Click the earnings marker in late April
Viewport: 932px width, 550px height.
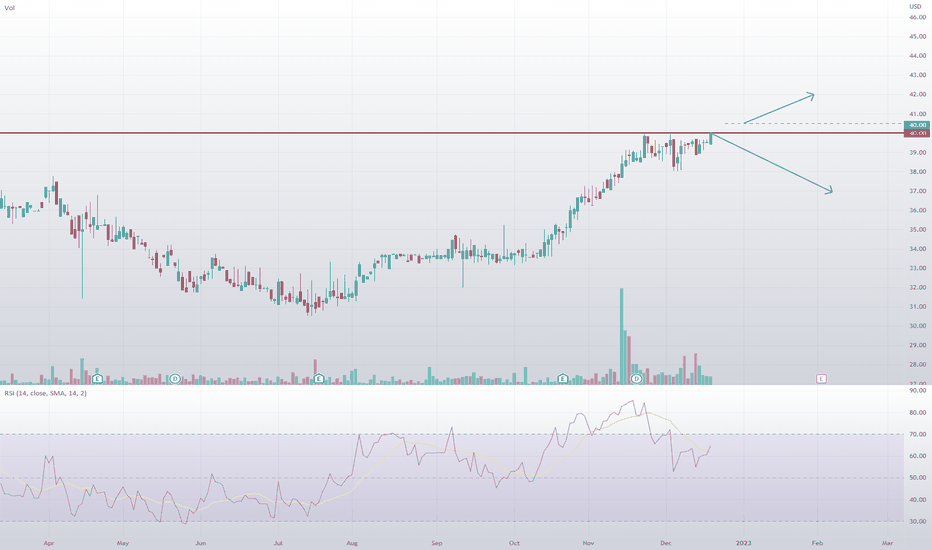pyautogui.click(x=97, y=378)
